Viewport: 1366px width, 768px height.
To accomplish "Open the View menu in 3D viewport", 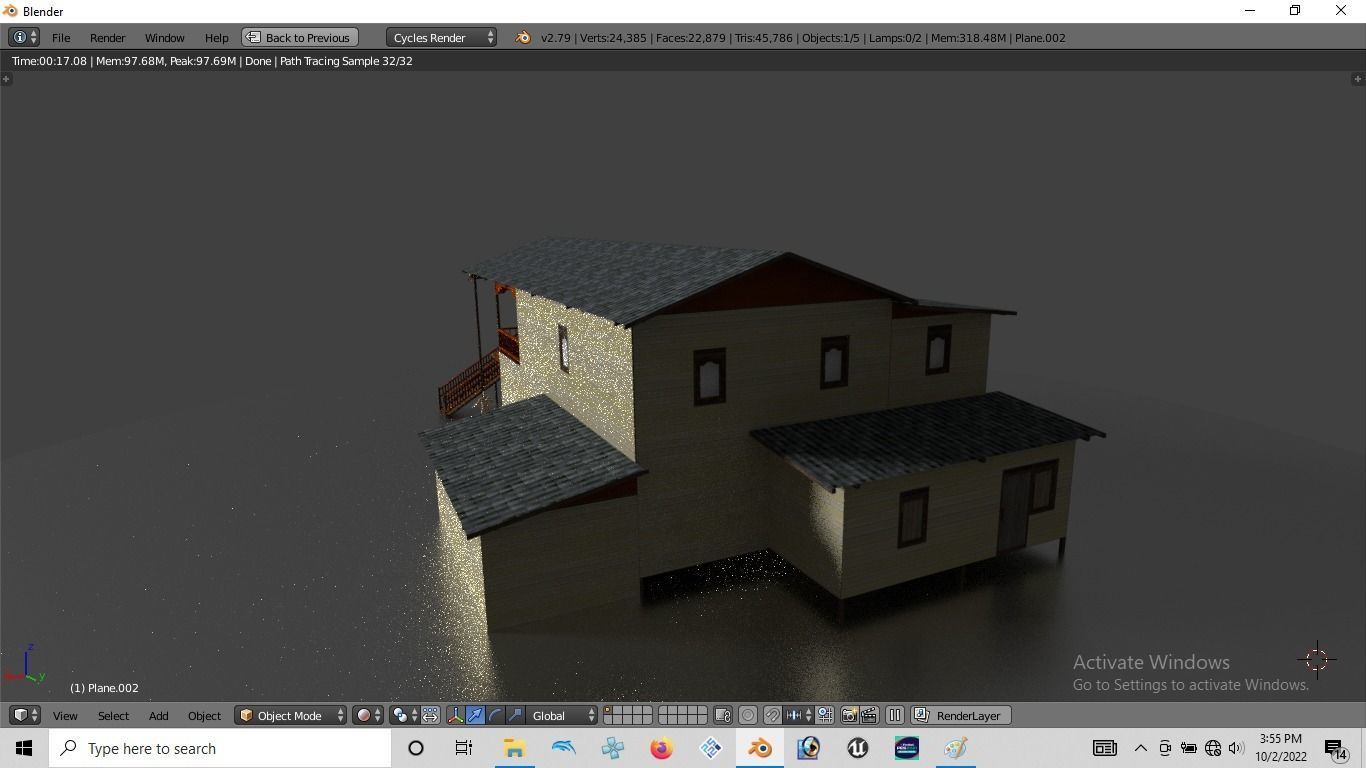I will pos(65,715).
